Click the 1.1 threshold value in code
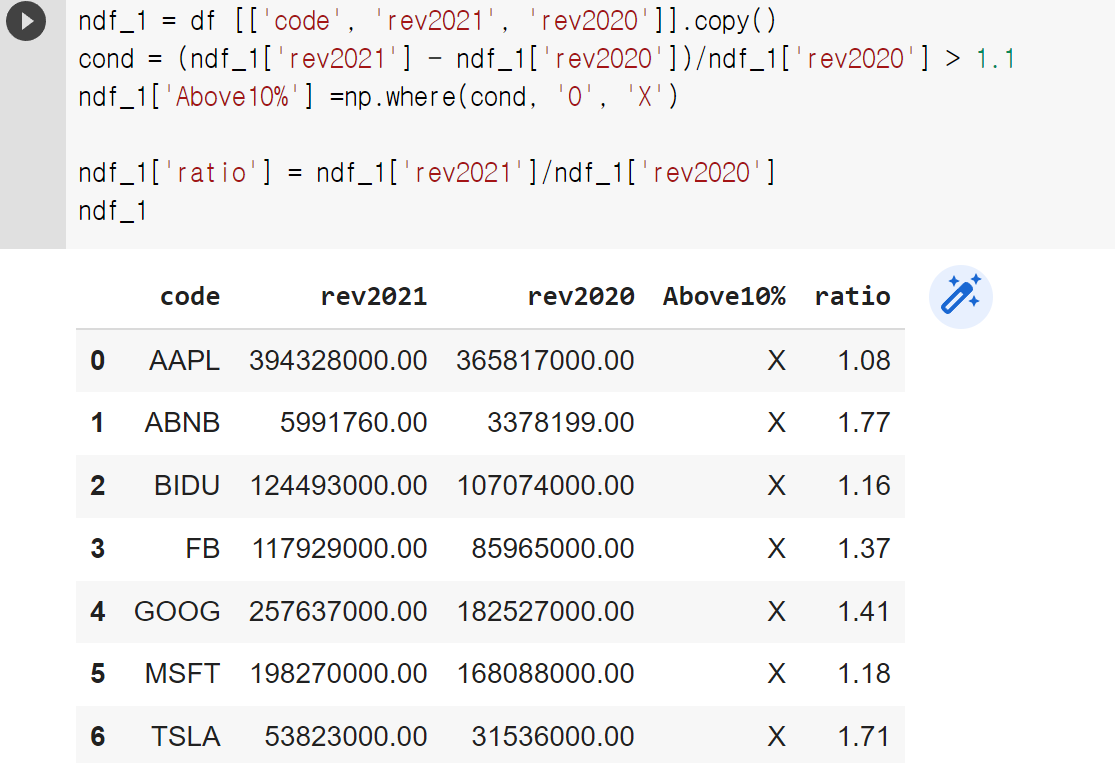1115x763 pixels. [x=995, y=58]
